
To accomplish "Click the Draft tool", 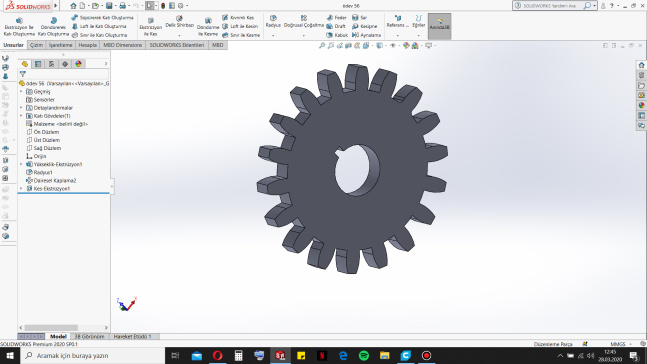I will 336,26.
